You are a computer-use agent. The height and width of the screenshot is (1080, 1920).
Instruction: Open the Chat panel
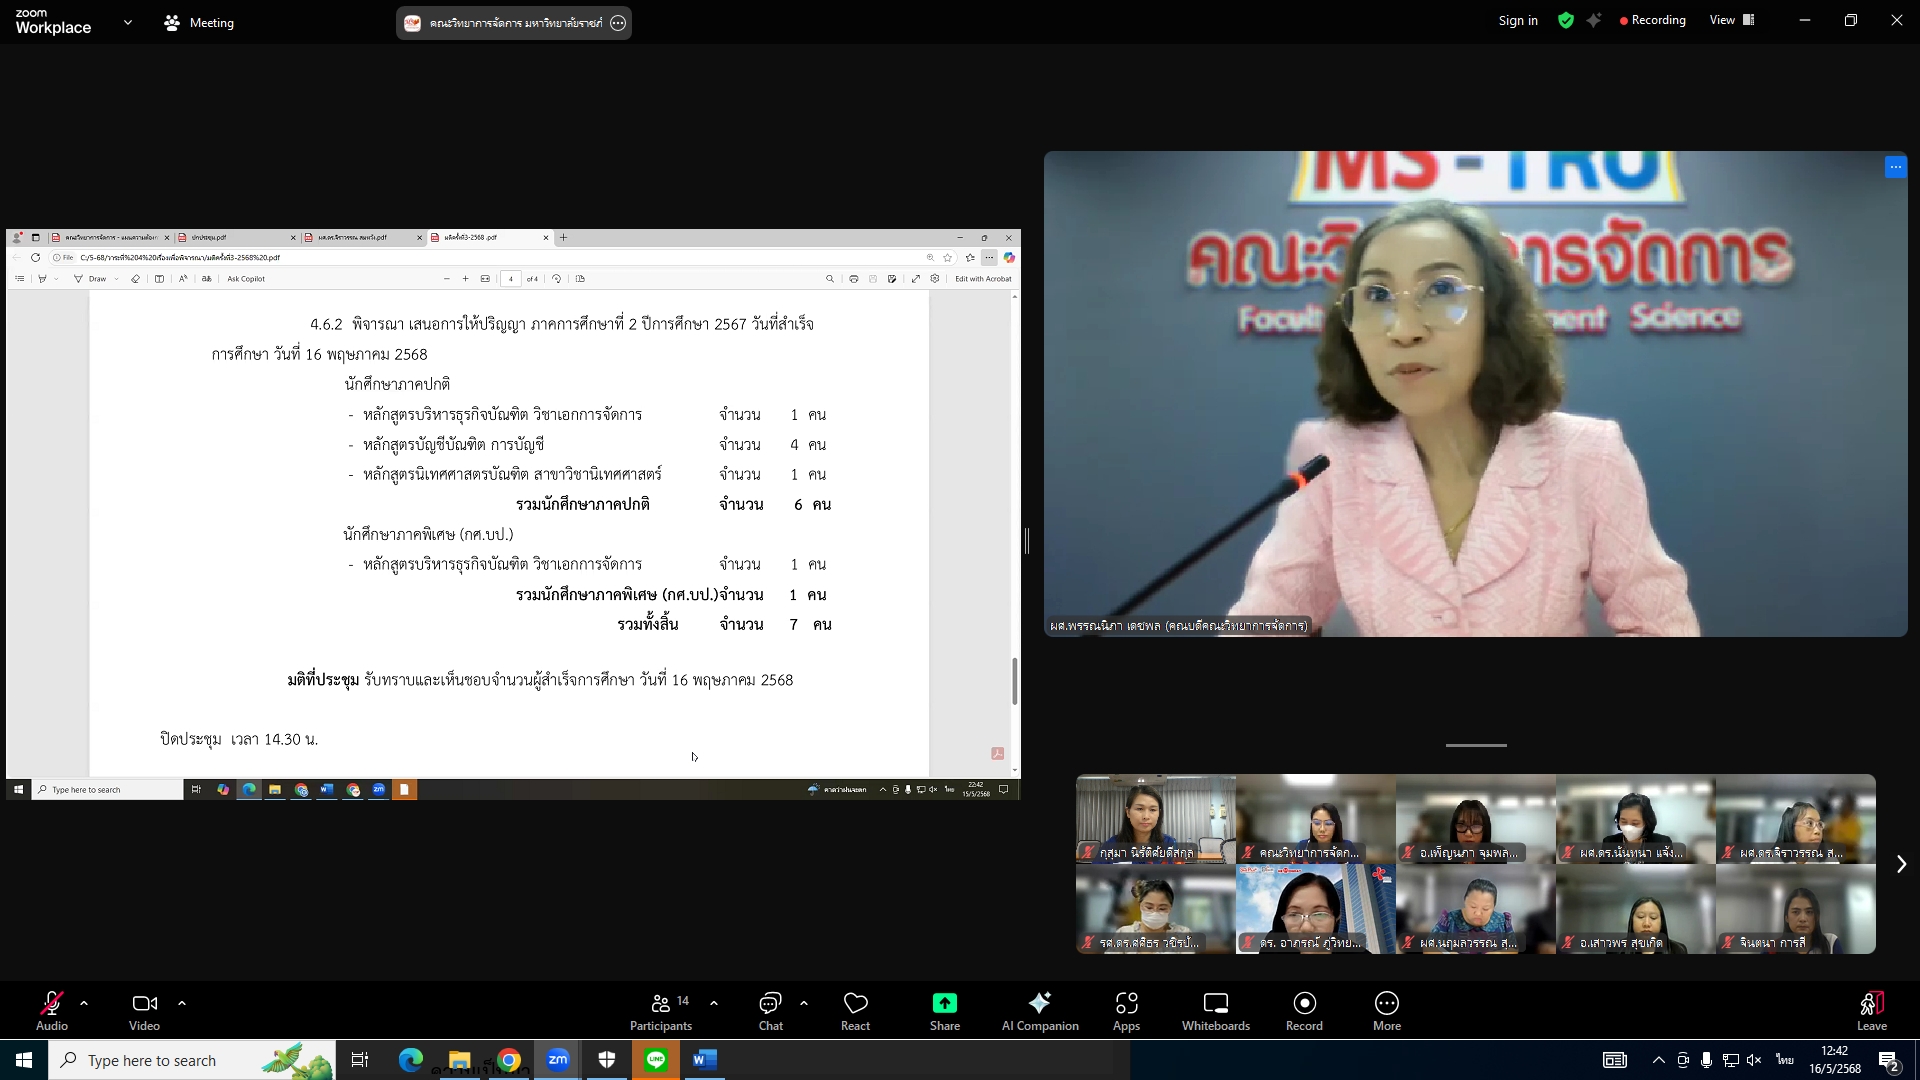pyautogui.click(x=770, y=1010)
